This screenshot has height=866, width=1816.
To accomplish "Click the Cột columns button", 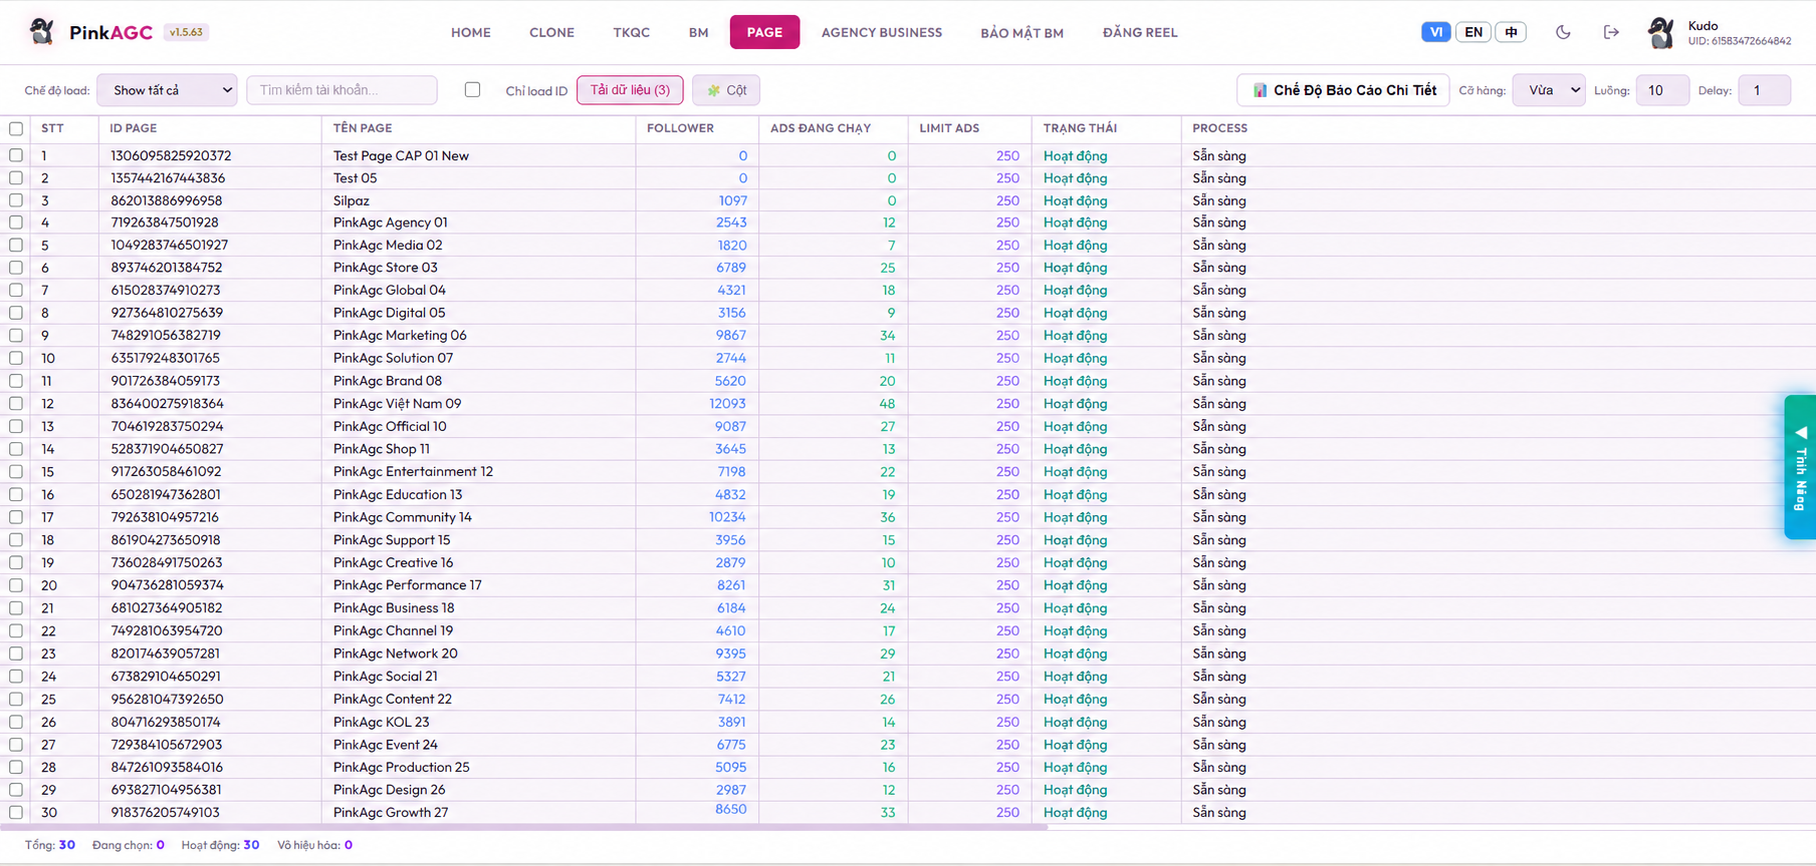I will [726, 90].
